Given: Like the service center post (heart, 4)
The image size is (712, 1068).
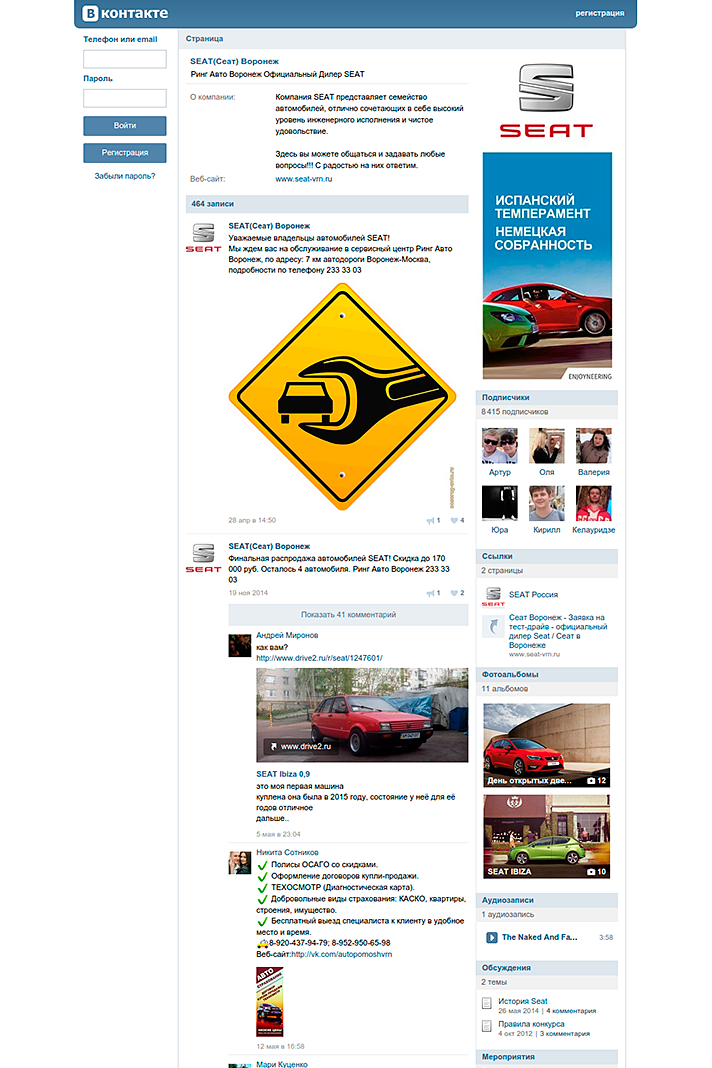Looking at the screenshot, I should tap(457, 520).
